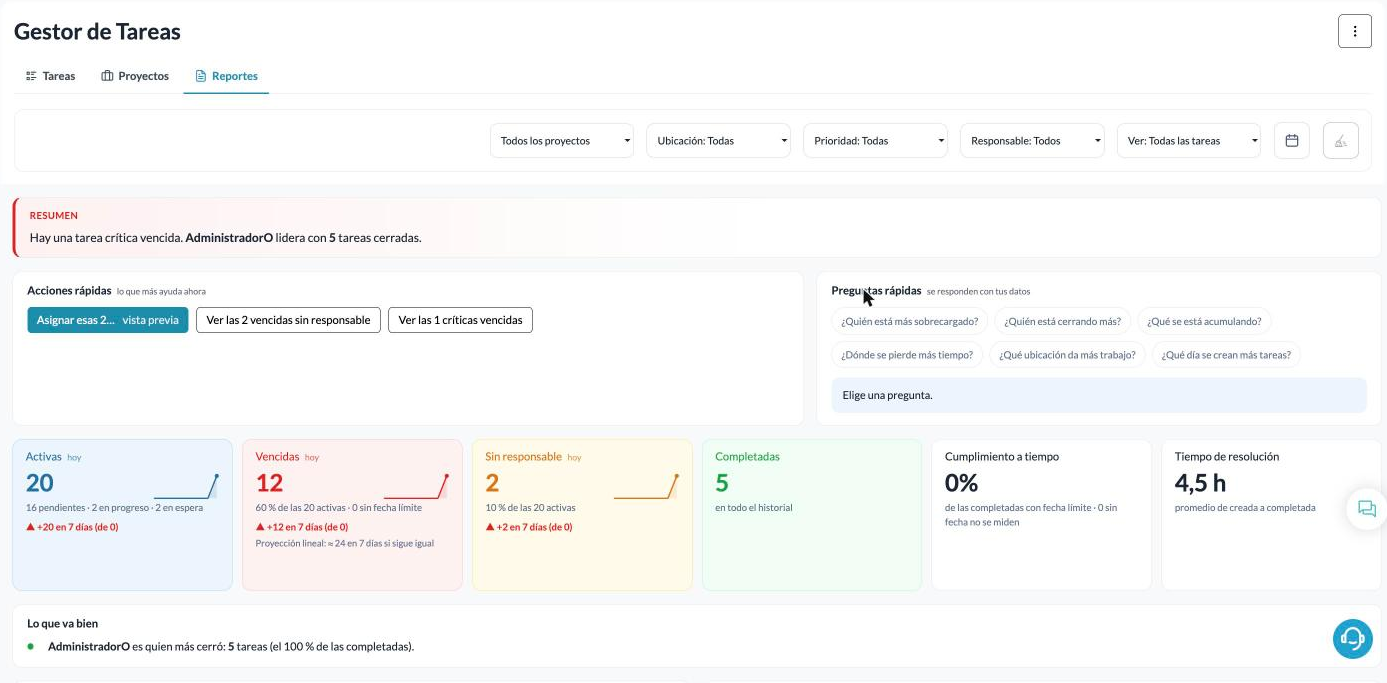Open the Sin responsable card showing 2

(x=582, y=515)
